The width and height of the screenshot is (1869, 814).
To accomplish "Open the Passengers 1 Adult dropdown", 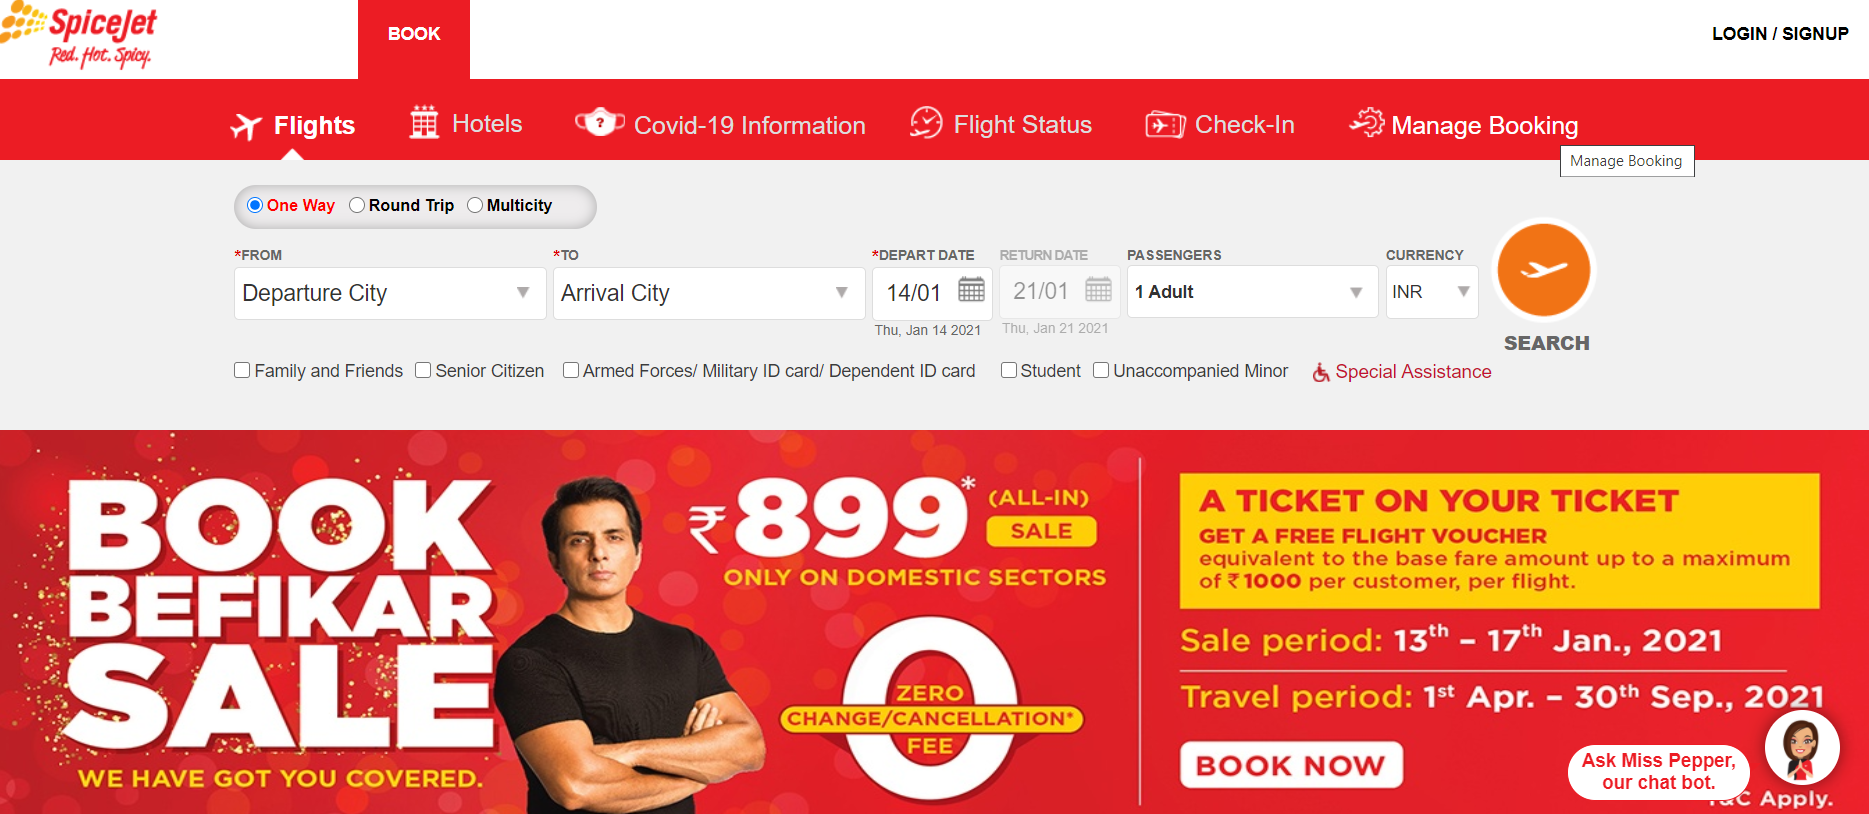I will (1252, 292).
